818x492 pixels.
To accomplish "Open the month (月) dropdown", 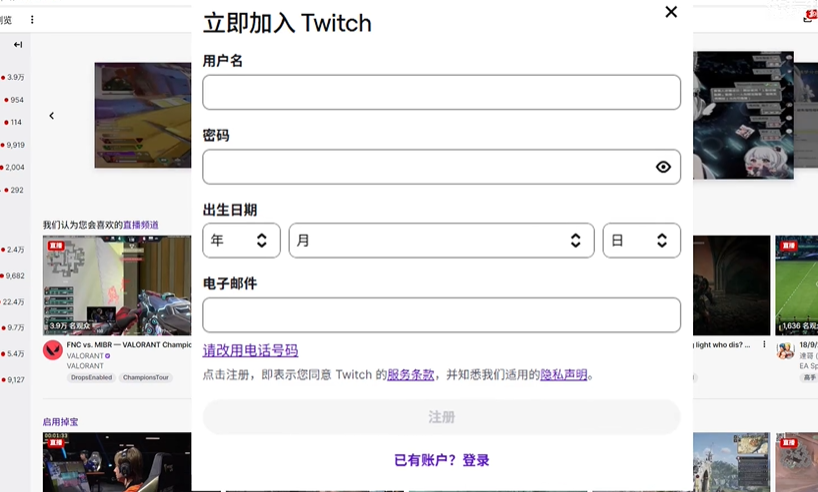I will pyautogui.click(x=441, y=240).
